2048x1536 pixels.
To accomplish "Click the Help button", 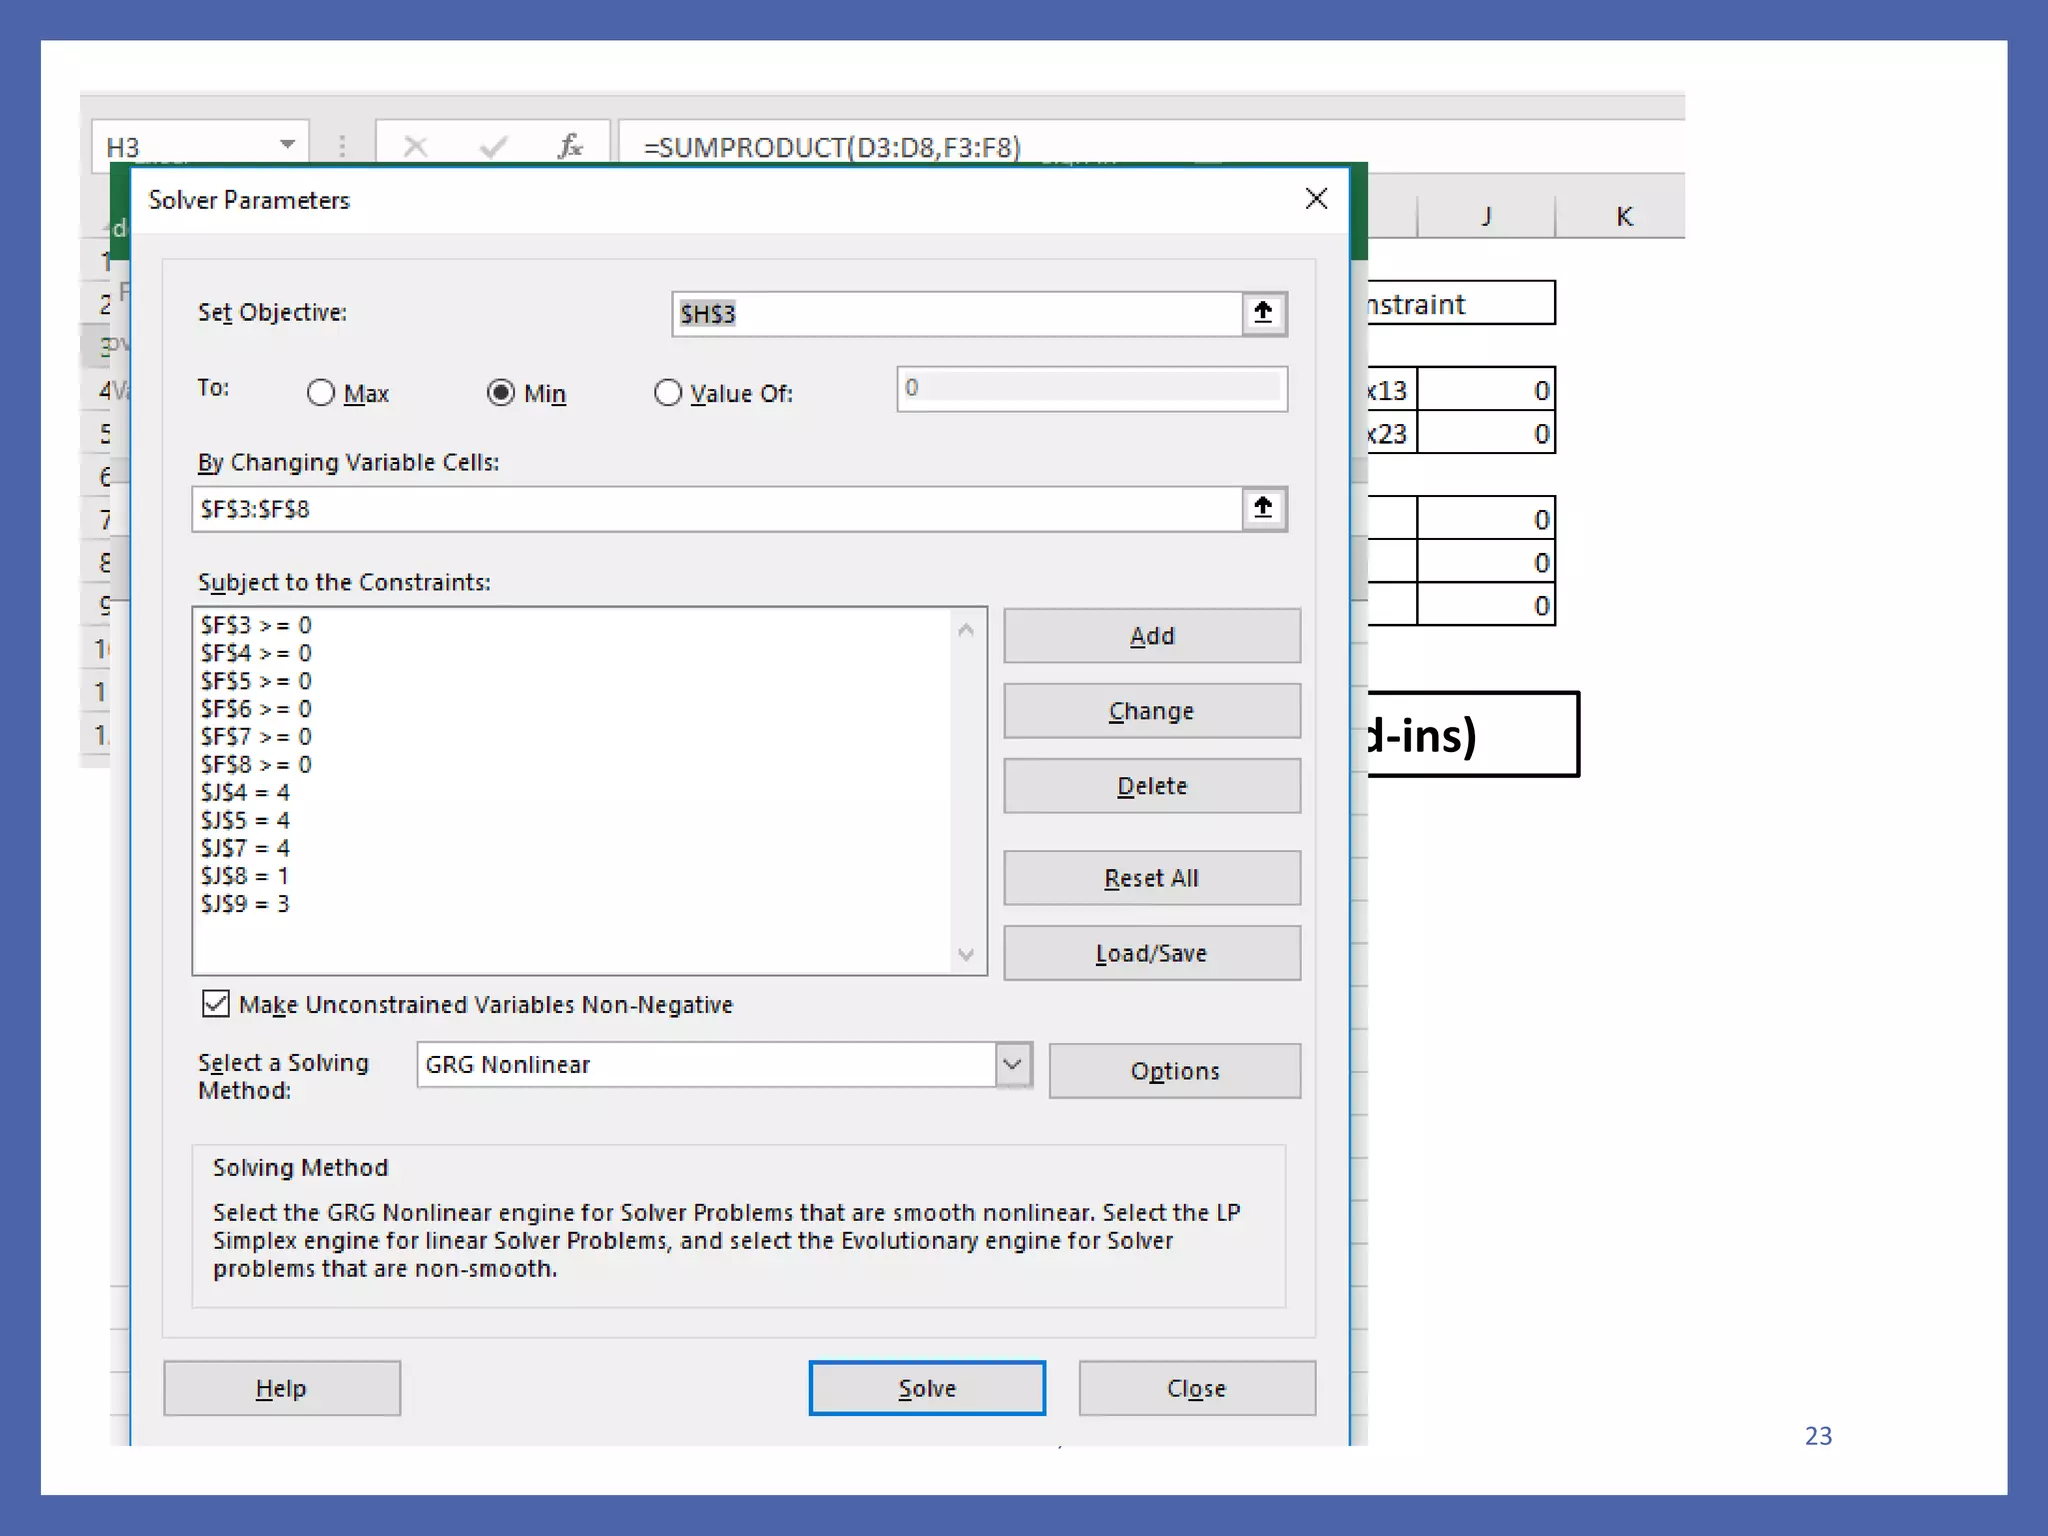I will [282, 1388].
